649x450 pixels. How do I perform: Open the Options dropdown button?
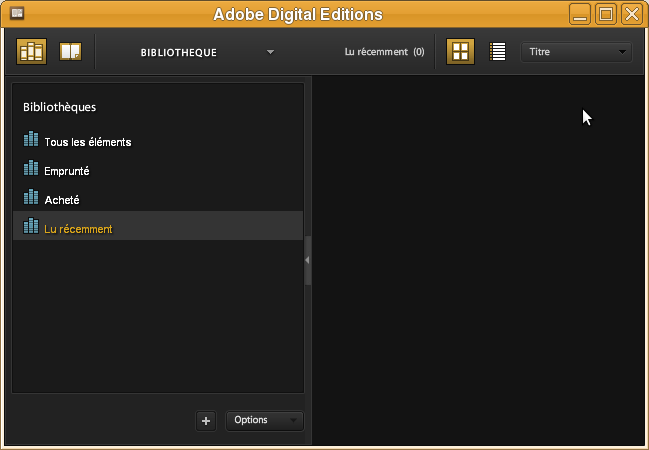(x=264, y=421)
